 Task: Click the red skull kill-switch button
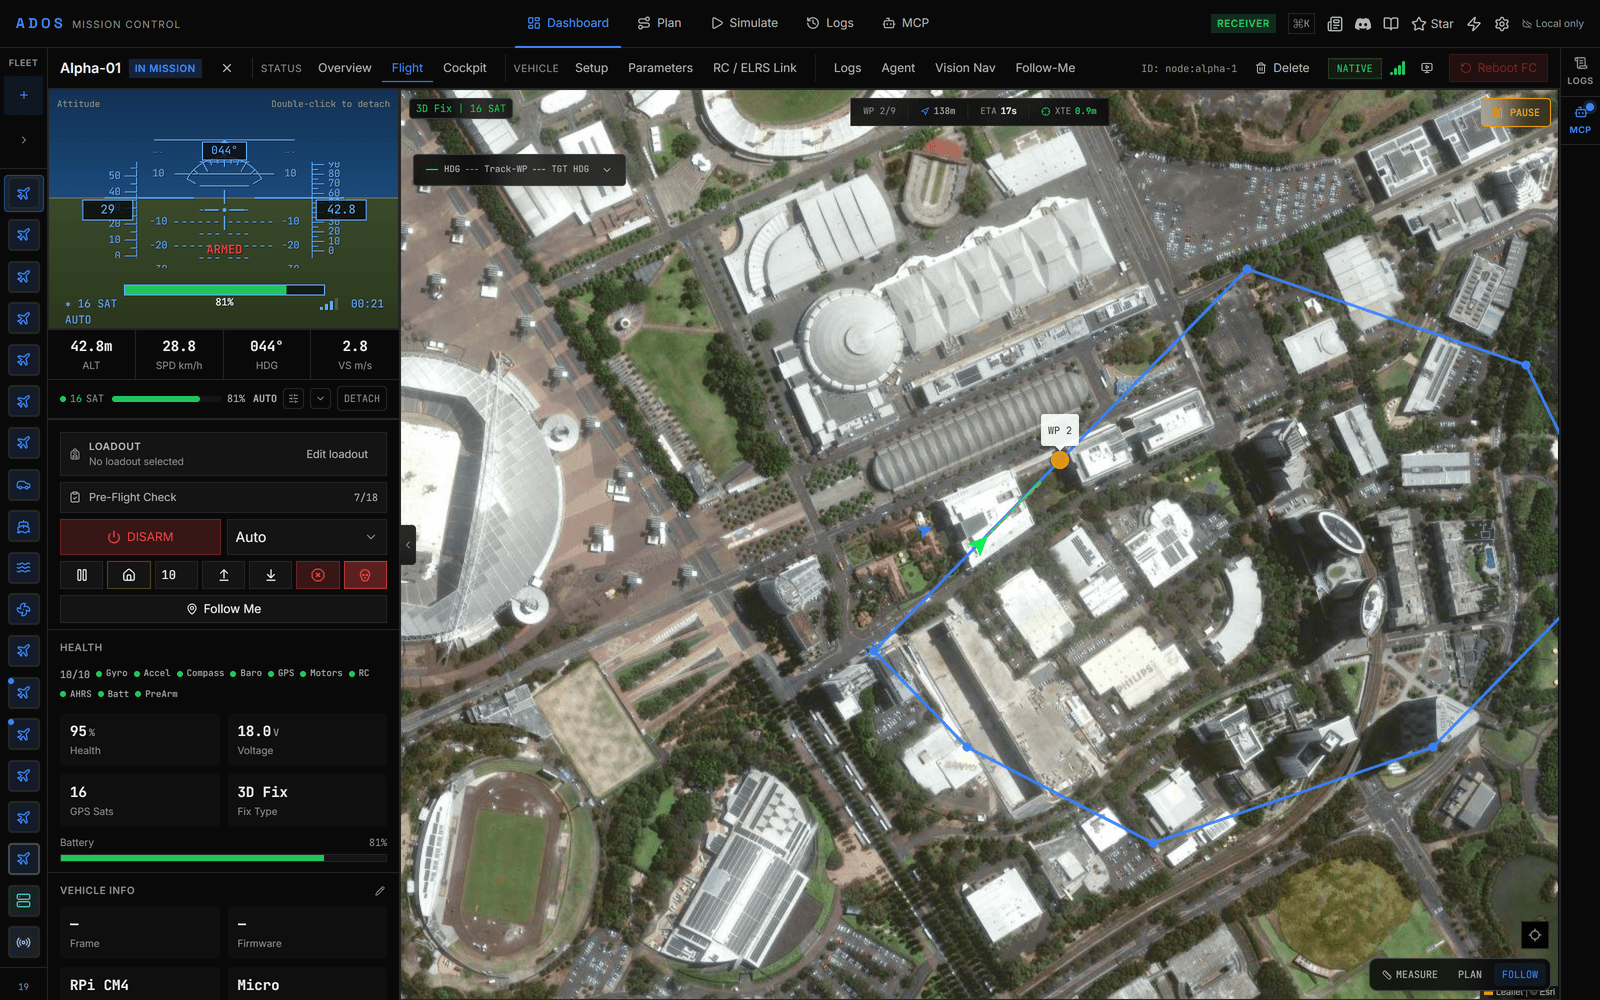click(365, 575)
